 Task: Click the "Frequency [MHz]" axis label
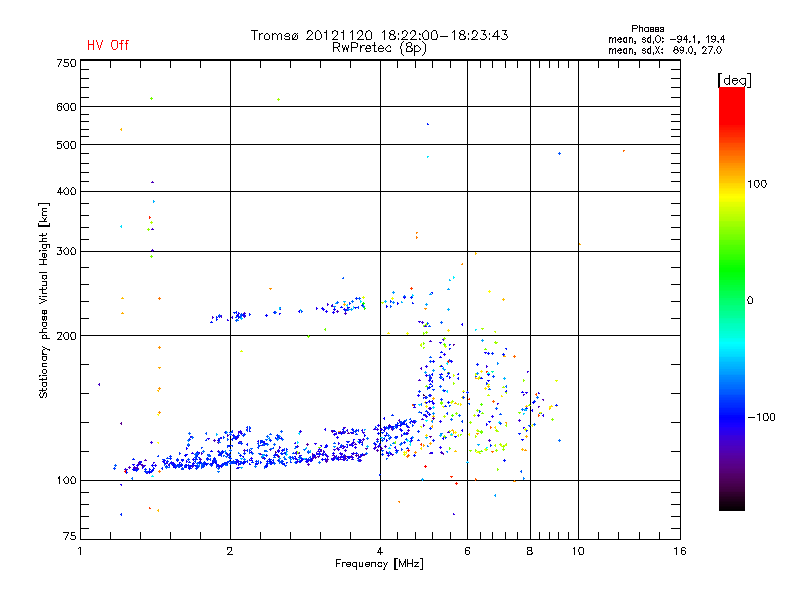point(379,564)
